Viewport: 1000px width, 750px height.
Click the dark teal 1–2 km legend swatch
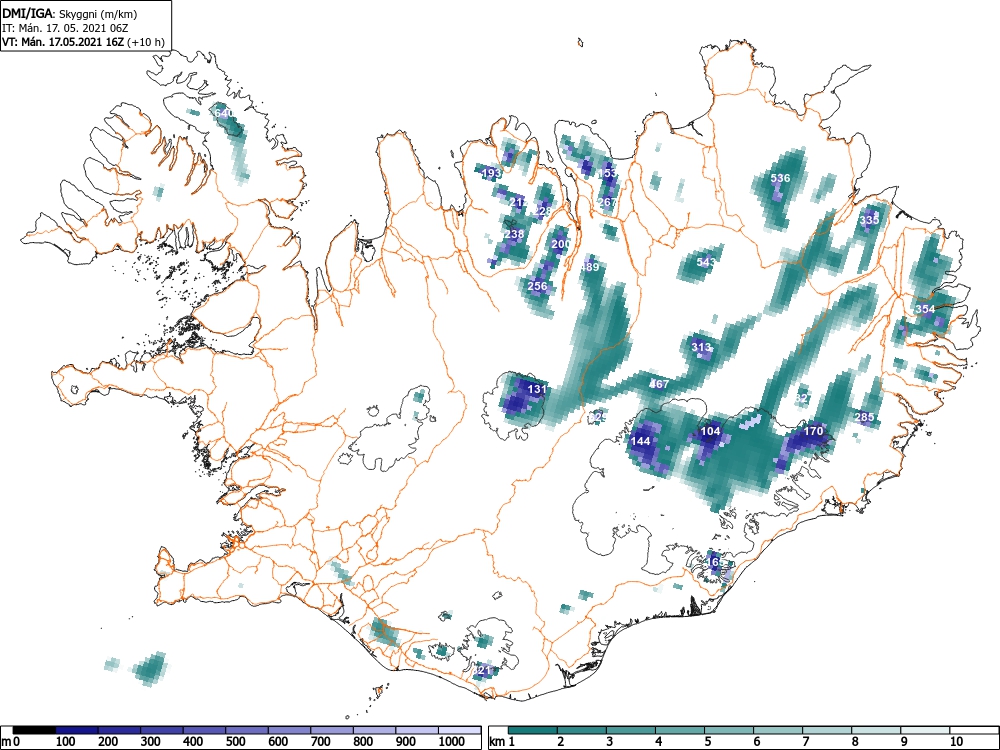(533, 730)
